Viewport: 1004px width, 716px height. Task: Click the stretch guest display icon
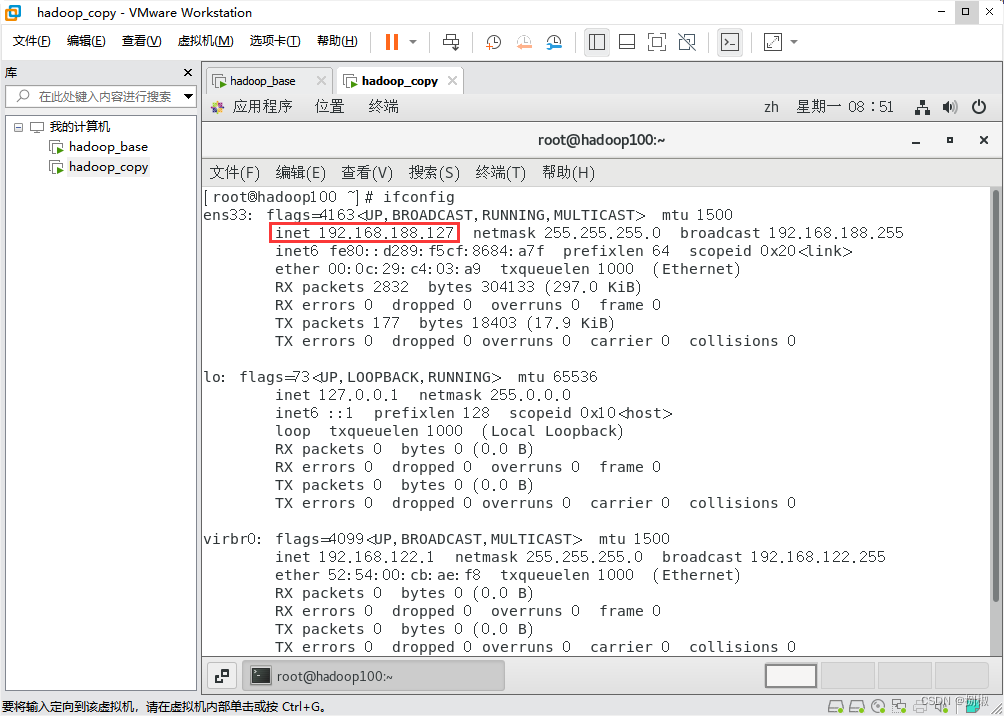(773, 42)
